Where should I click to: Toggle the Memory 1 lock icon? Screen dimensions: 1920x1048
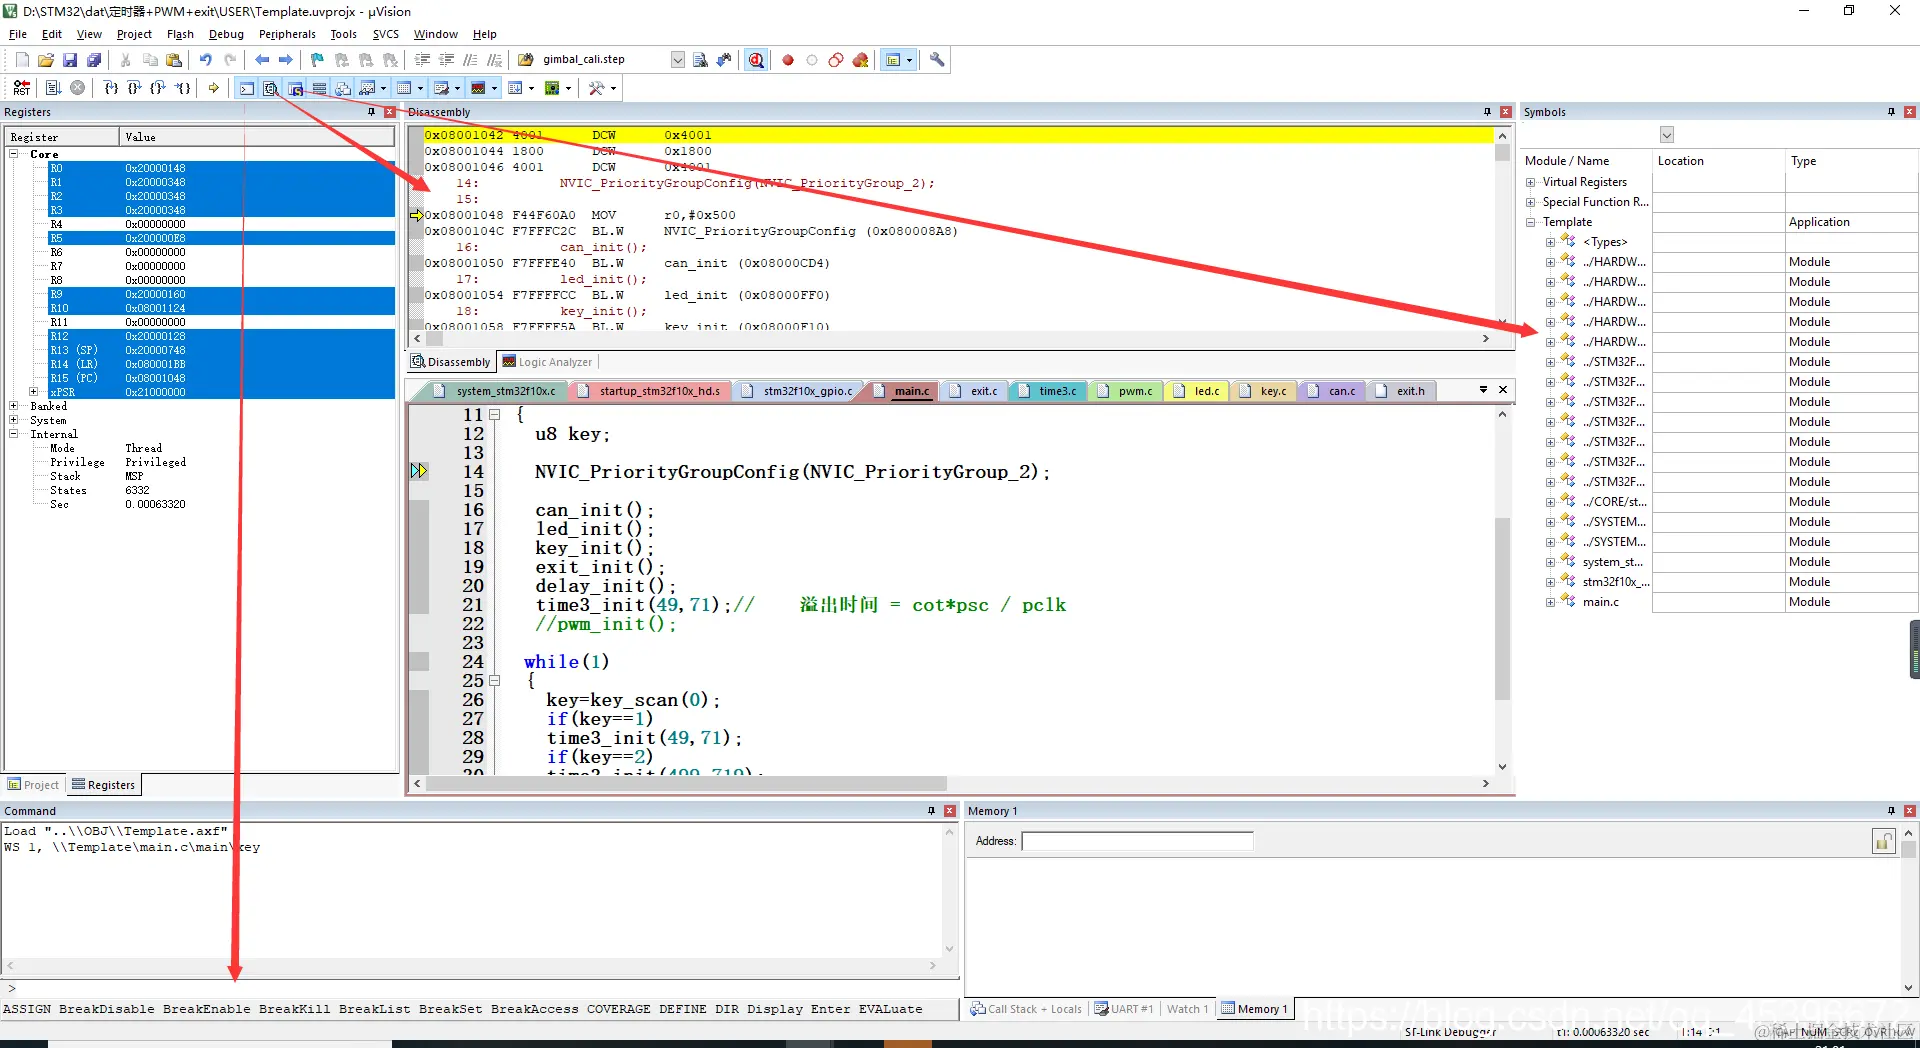point(1883,841)
